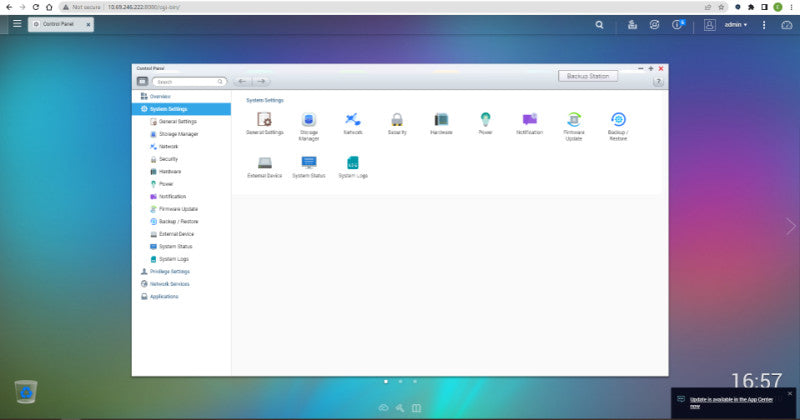Click the desktop search magnifier icon

click(599, 24)
